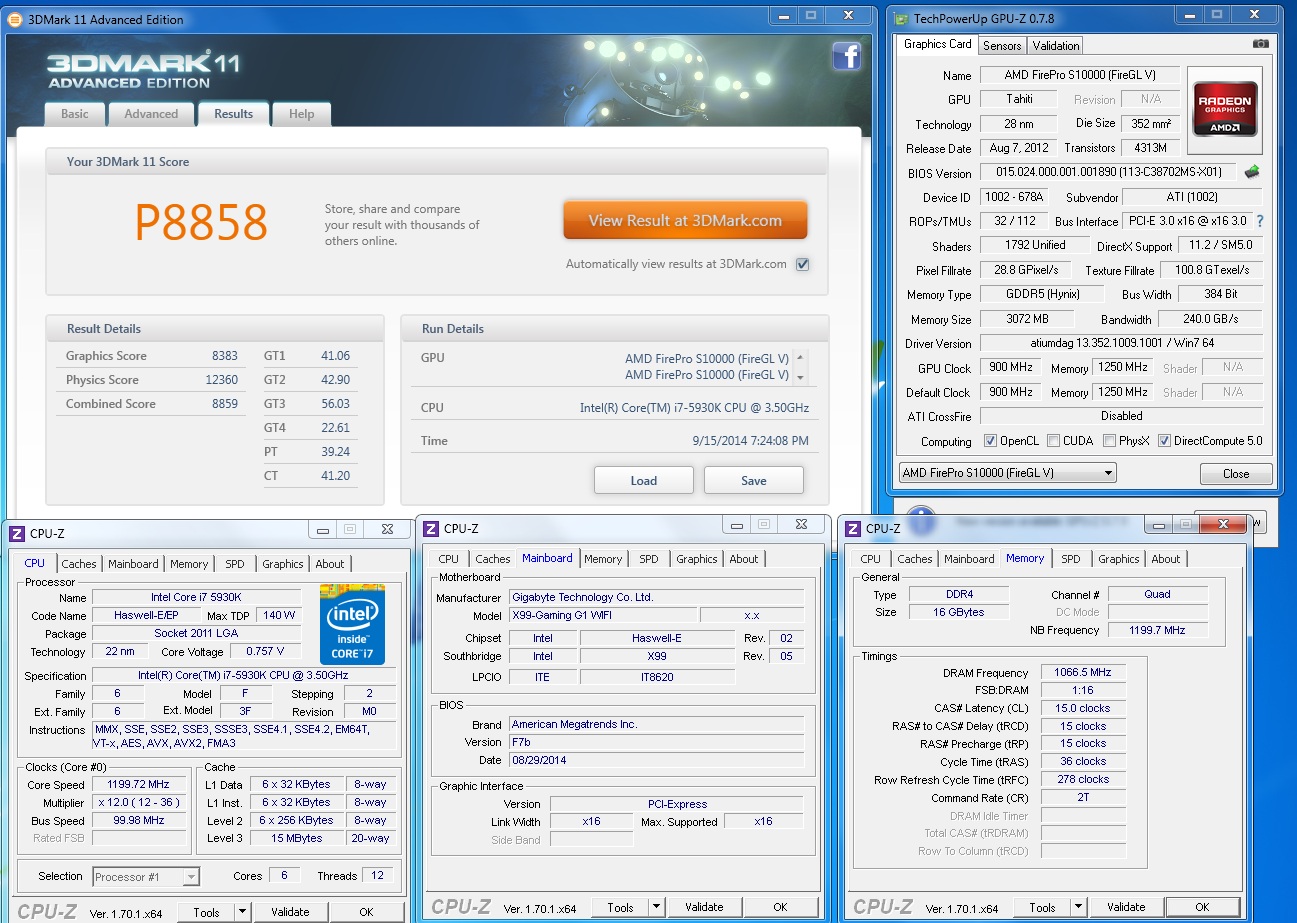
Task: Click OK in the Memory CPU-Z window
Action: pyautogui.click(x=1202, y=907)
